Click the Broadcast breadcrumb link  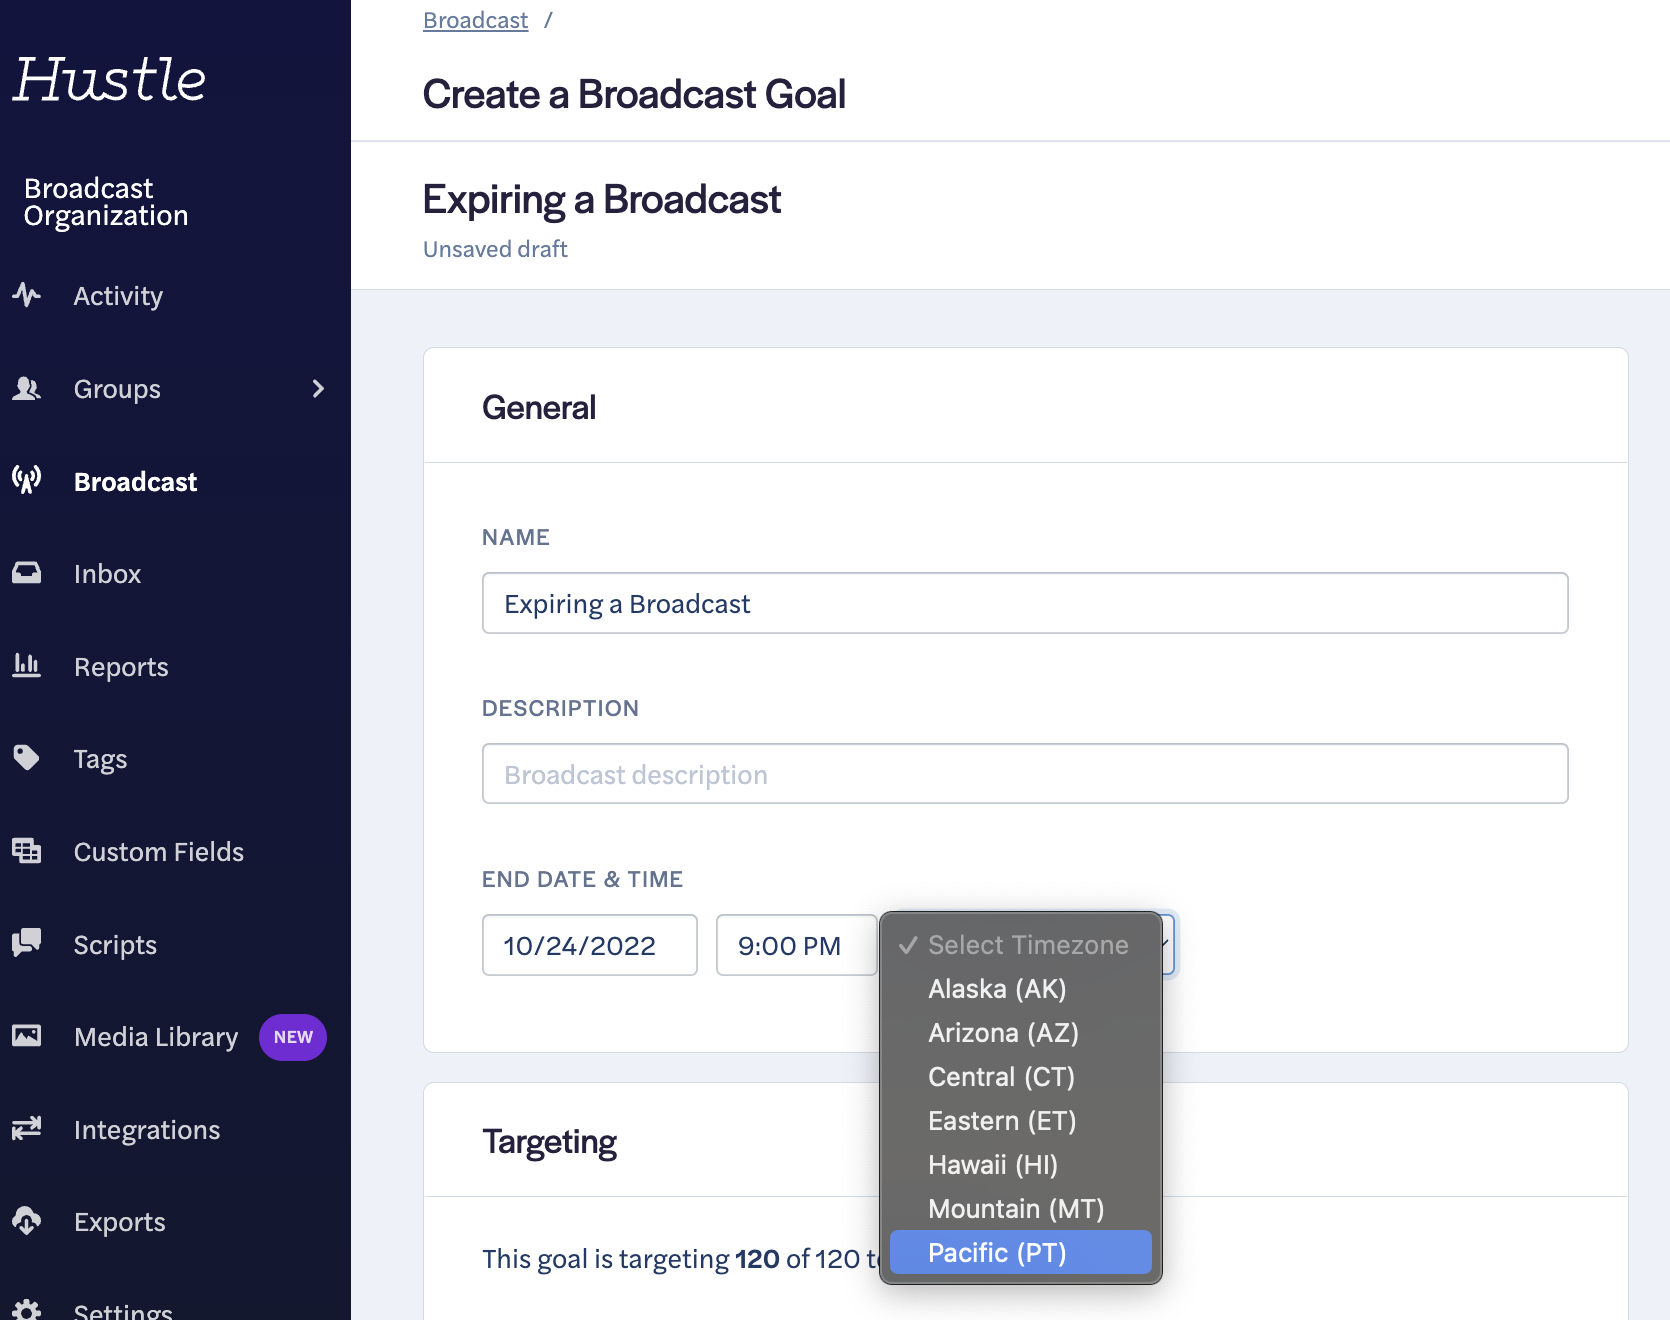(475, 20)
